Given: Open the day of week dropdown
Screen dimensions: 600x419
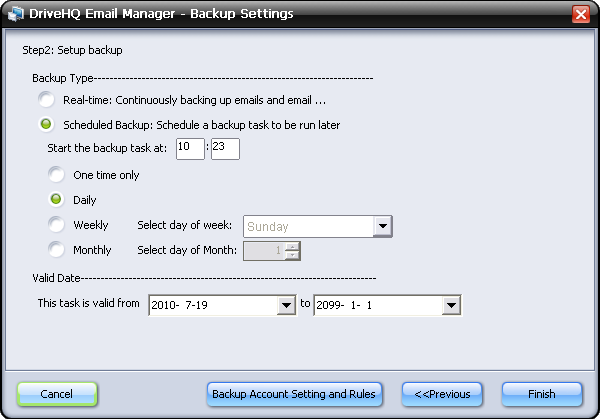Looking at the screenshot, I should coord(382,226).
